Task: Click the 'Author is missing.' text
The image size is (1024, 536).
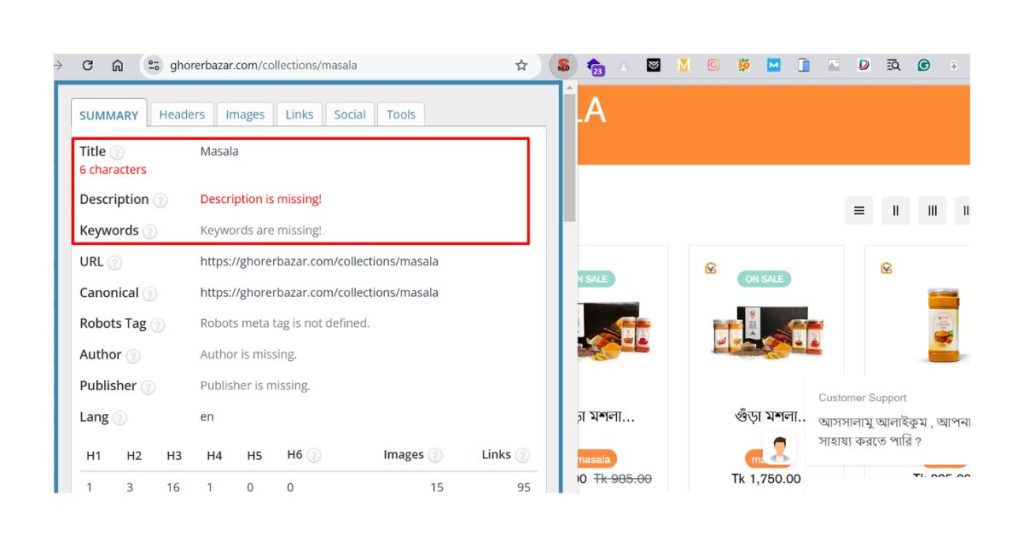Action: [248, 355]
